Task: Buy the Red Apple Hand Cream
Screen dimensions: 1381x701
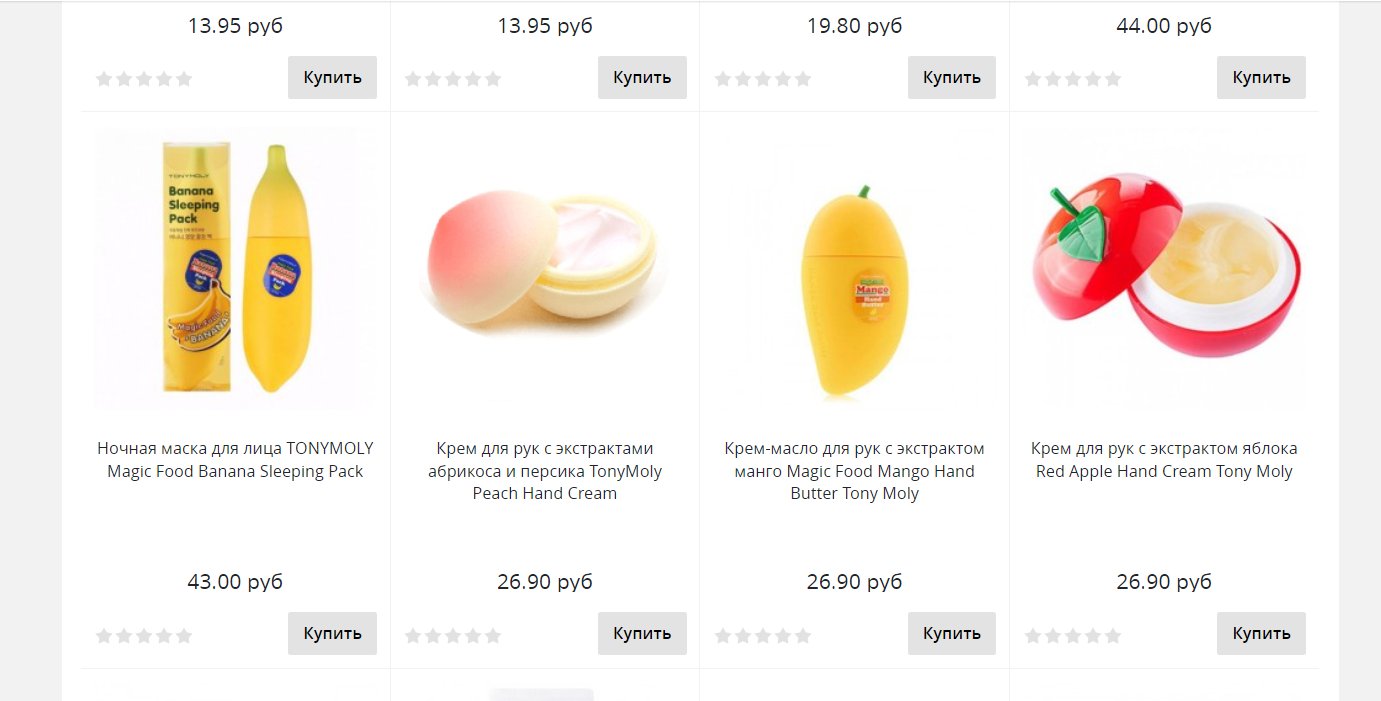Action: 1261,633
